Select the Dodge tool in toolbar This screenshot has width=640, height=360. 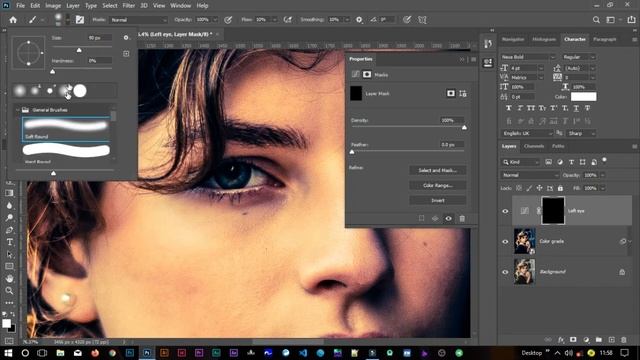(x=9, y=218)
